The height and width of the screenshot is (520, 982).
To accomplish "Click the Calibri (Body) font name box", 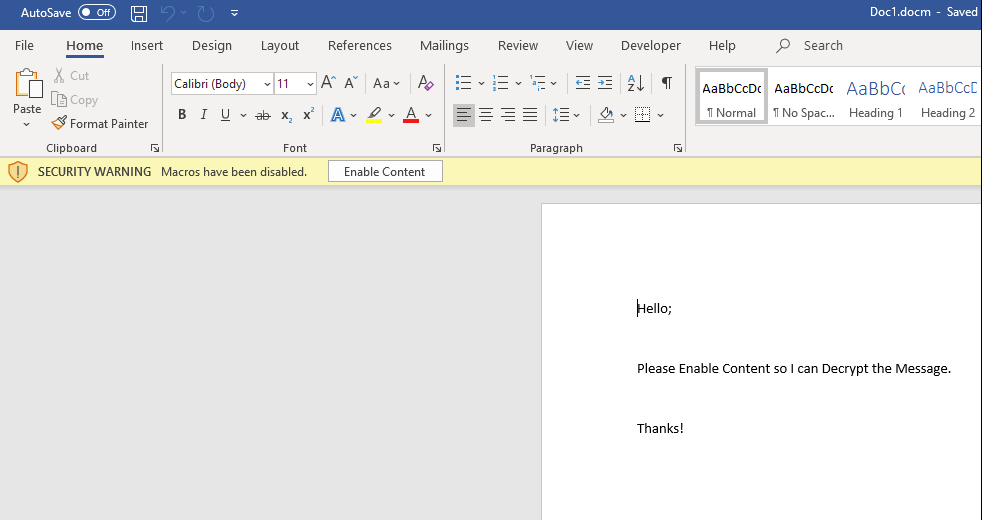I will [x=216, y=84].
